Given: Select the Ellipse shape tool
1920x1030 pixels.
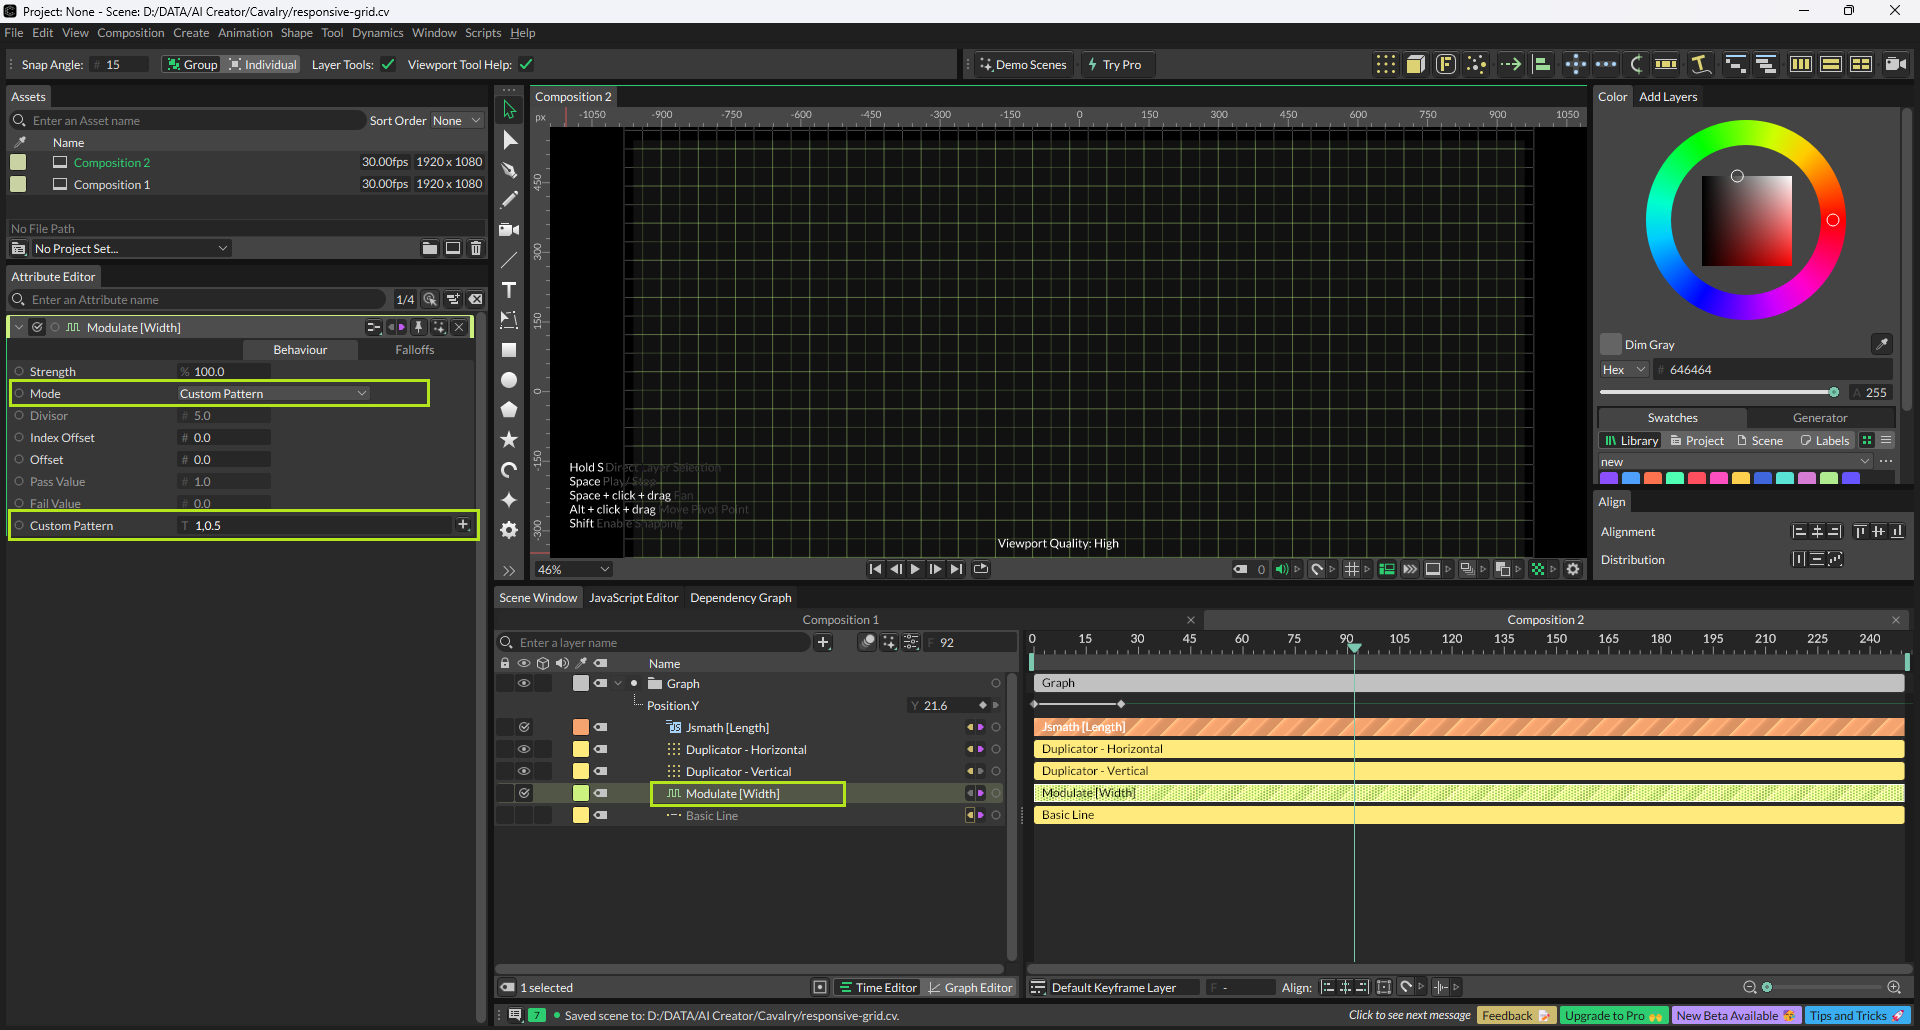Looking at the screenshot, I should point(509,380).
